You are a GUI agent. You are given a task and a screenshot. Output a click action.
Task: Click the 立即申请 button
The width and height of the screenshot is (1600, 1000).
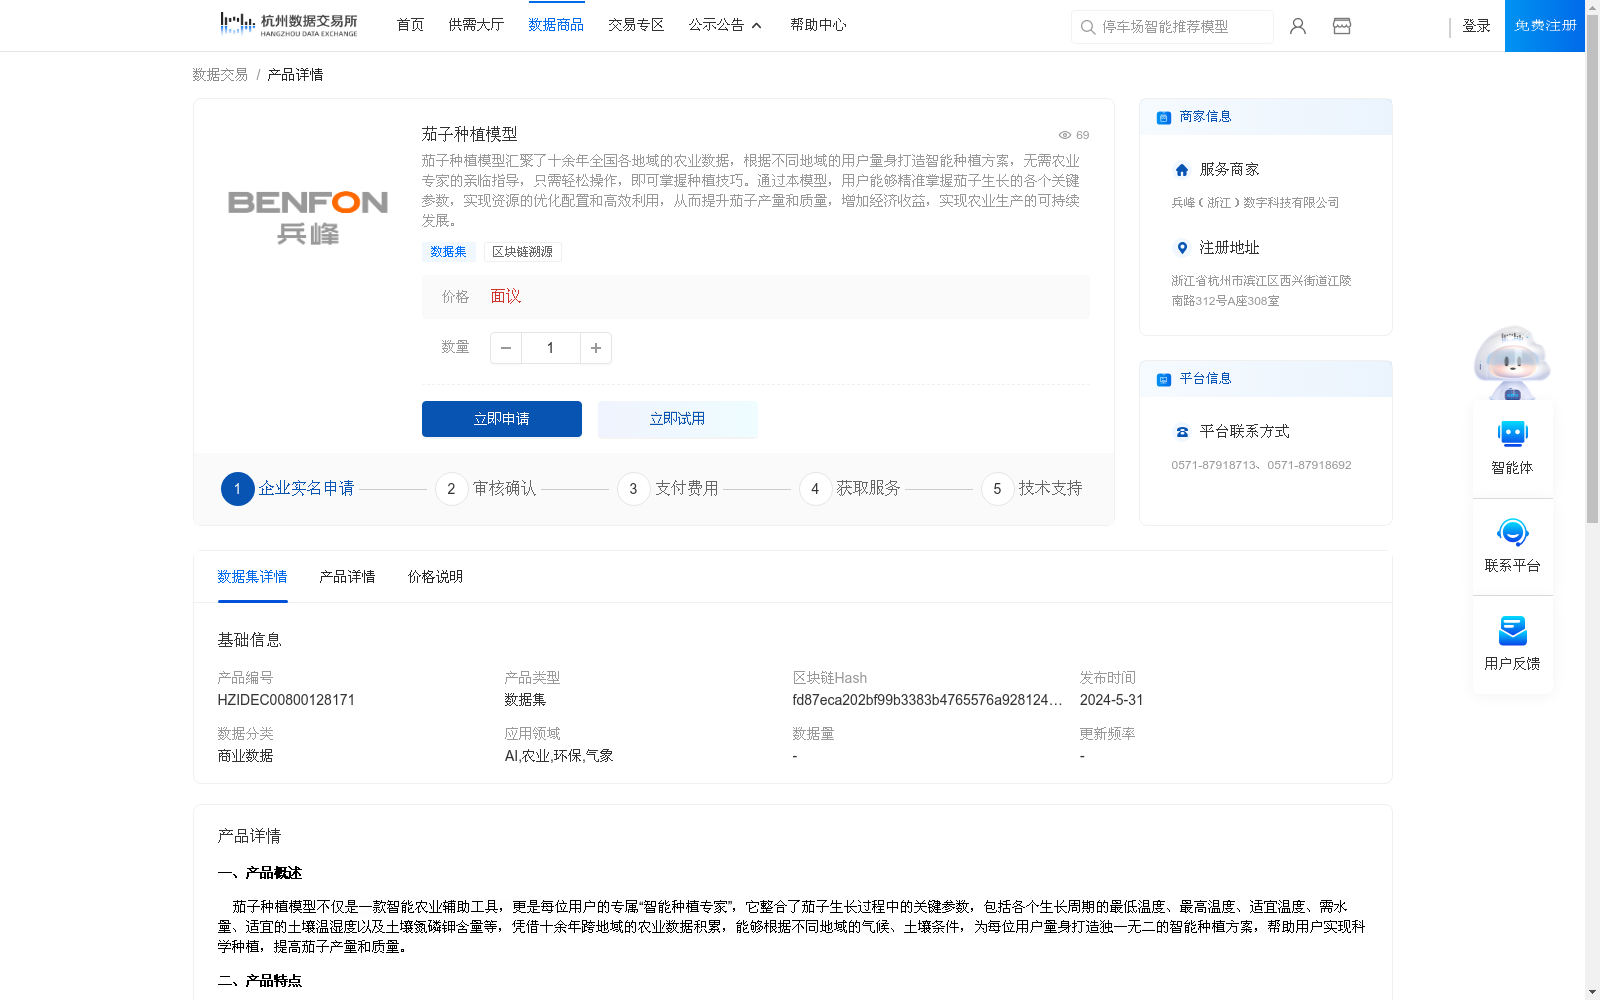[502, 419]
